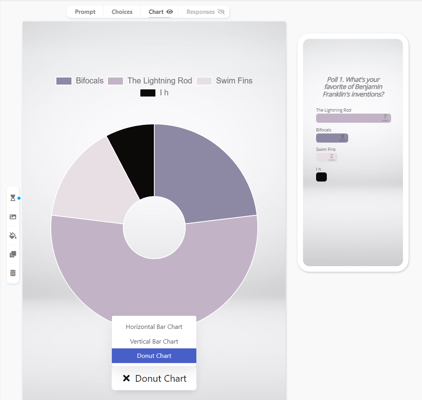This screenshot has height=400, width=422.
Task: Select the highlighted Donut Chart option
Action: click(x=154, y=356)
